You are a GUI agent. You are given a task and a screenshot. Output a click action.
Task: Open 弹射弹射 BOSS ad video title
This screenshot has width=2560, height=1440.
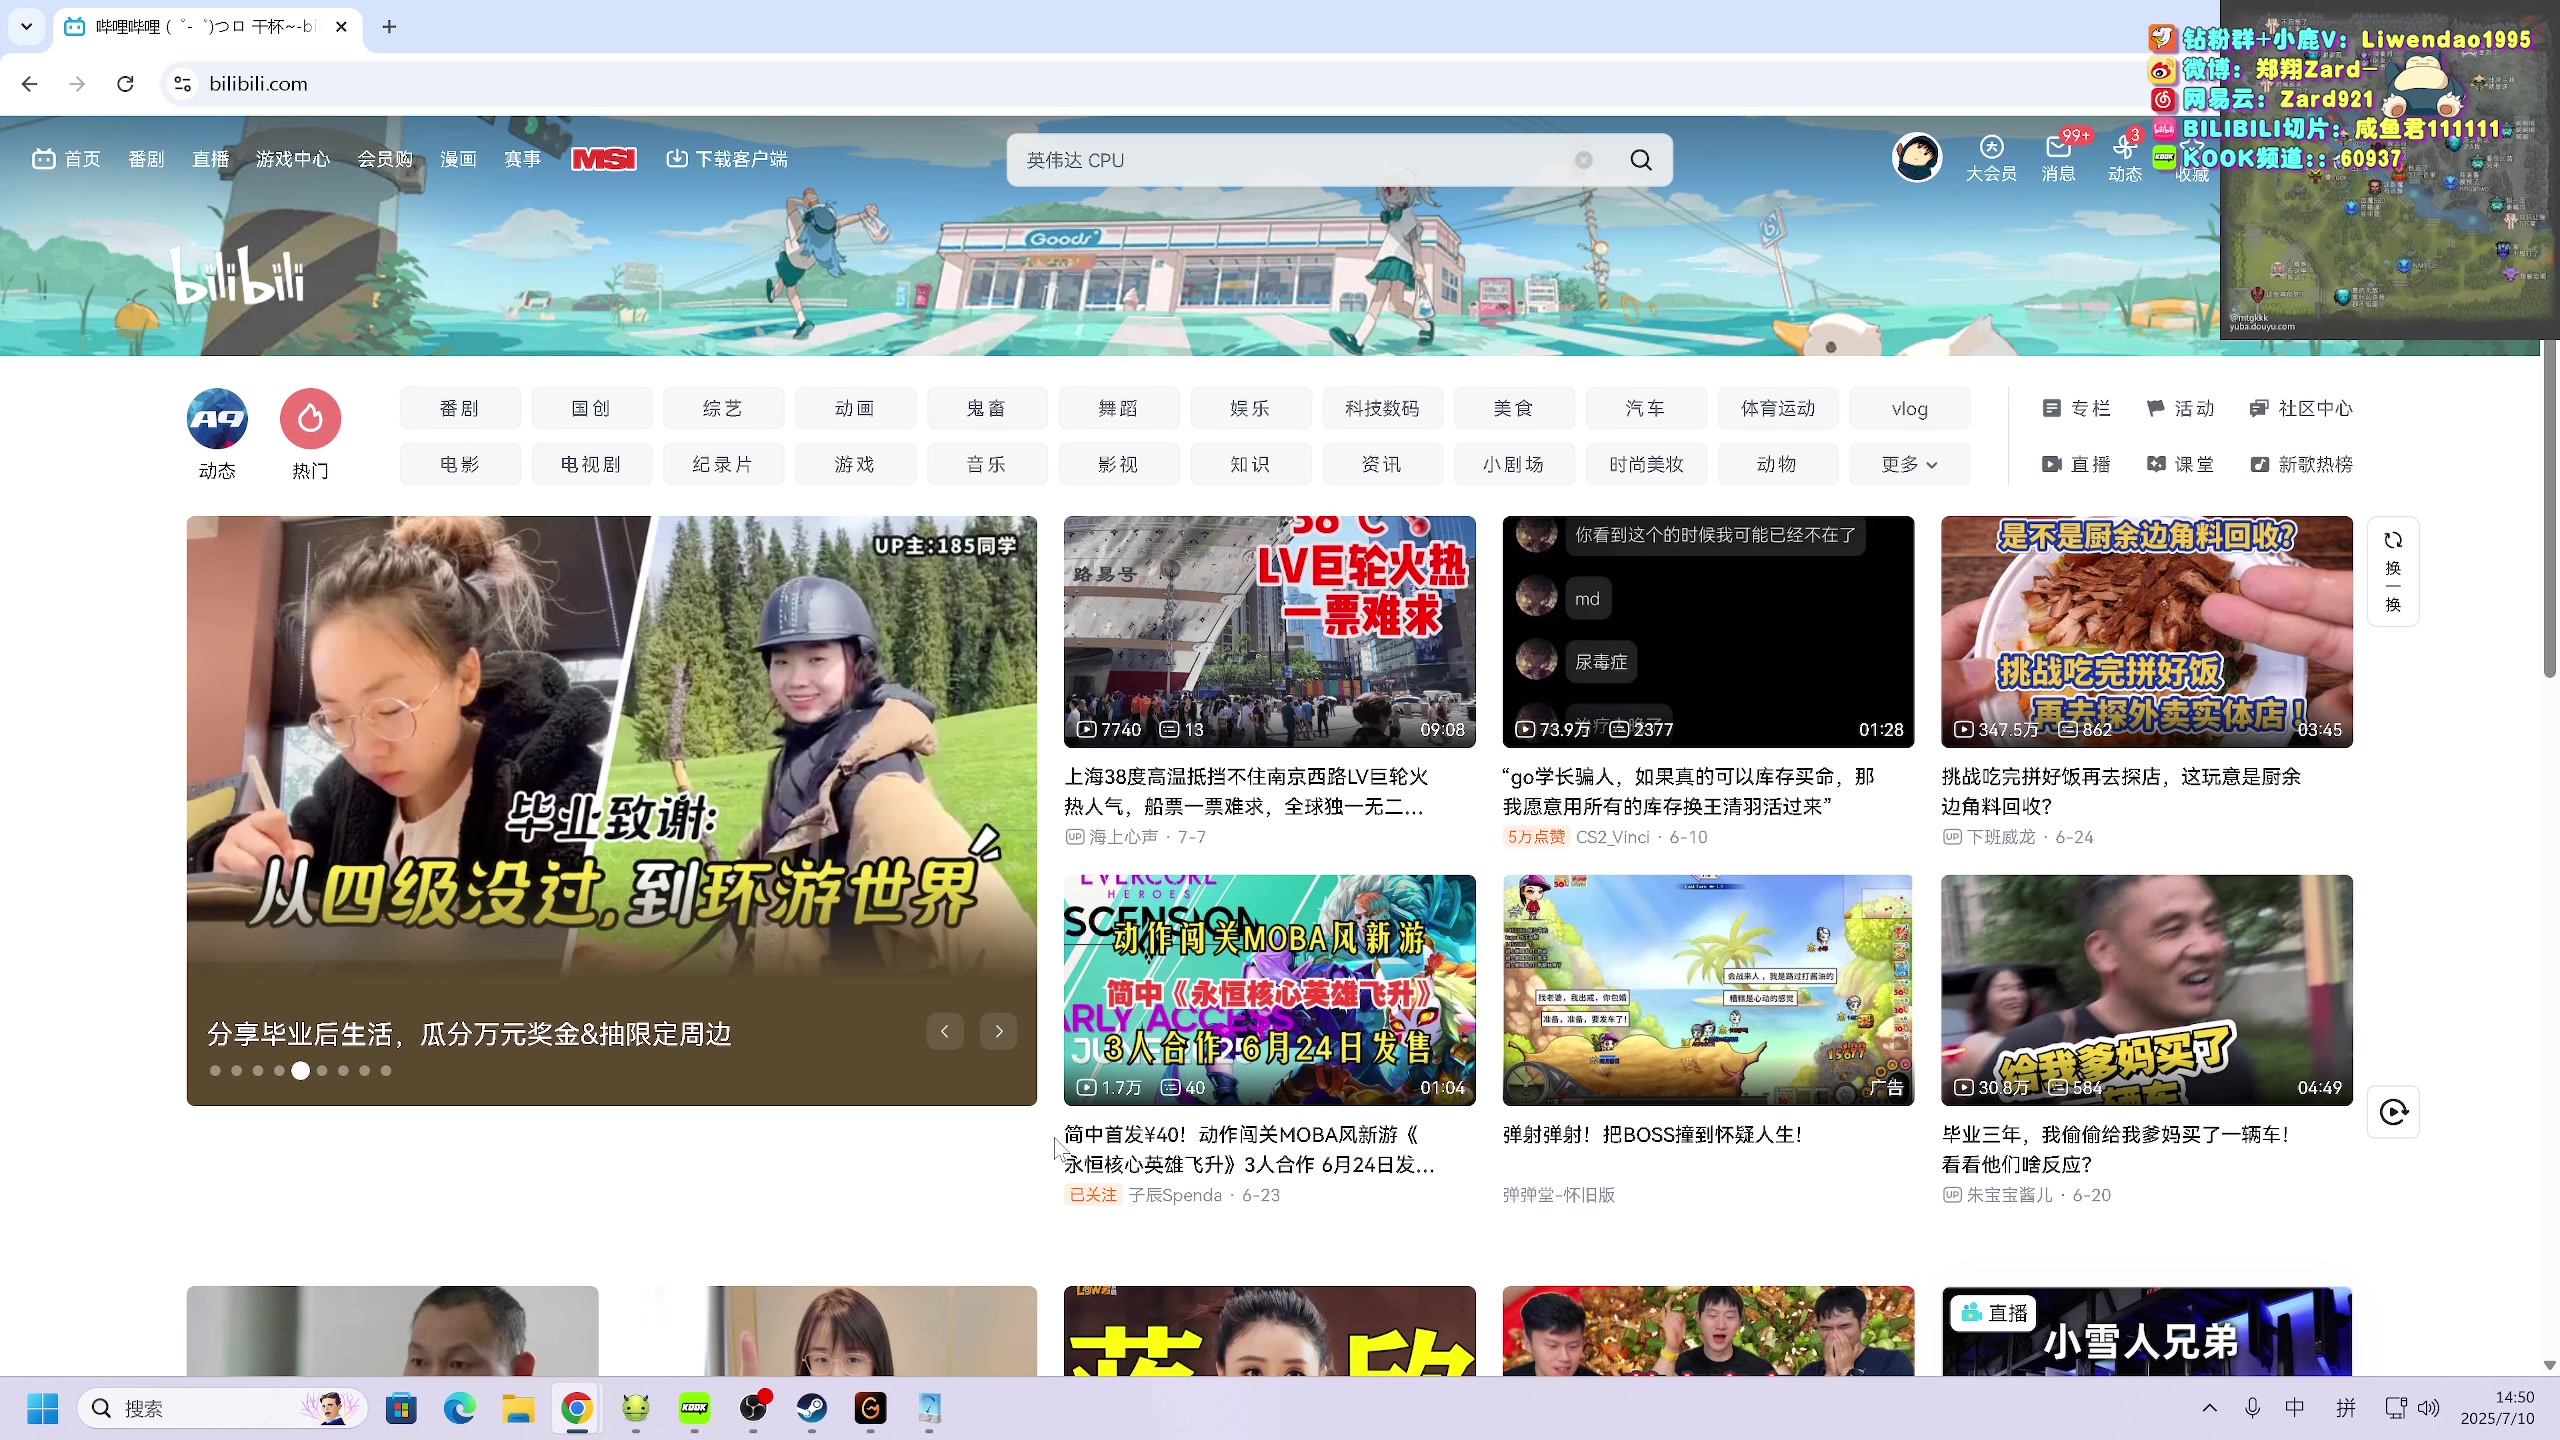coord(1652,1135)
